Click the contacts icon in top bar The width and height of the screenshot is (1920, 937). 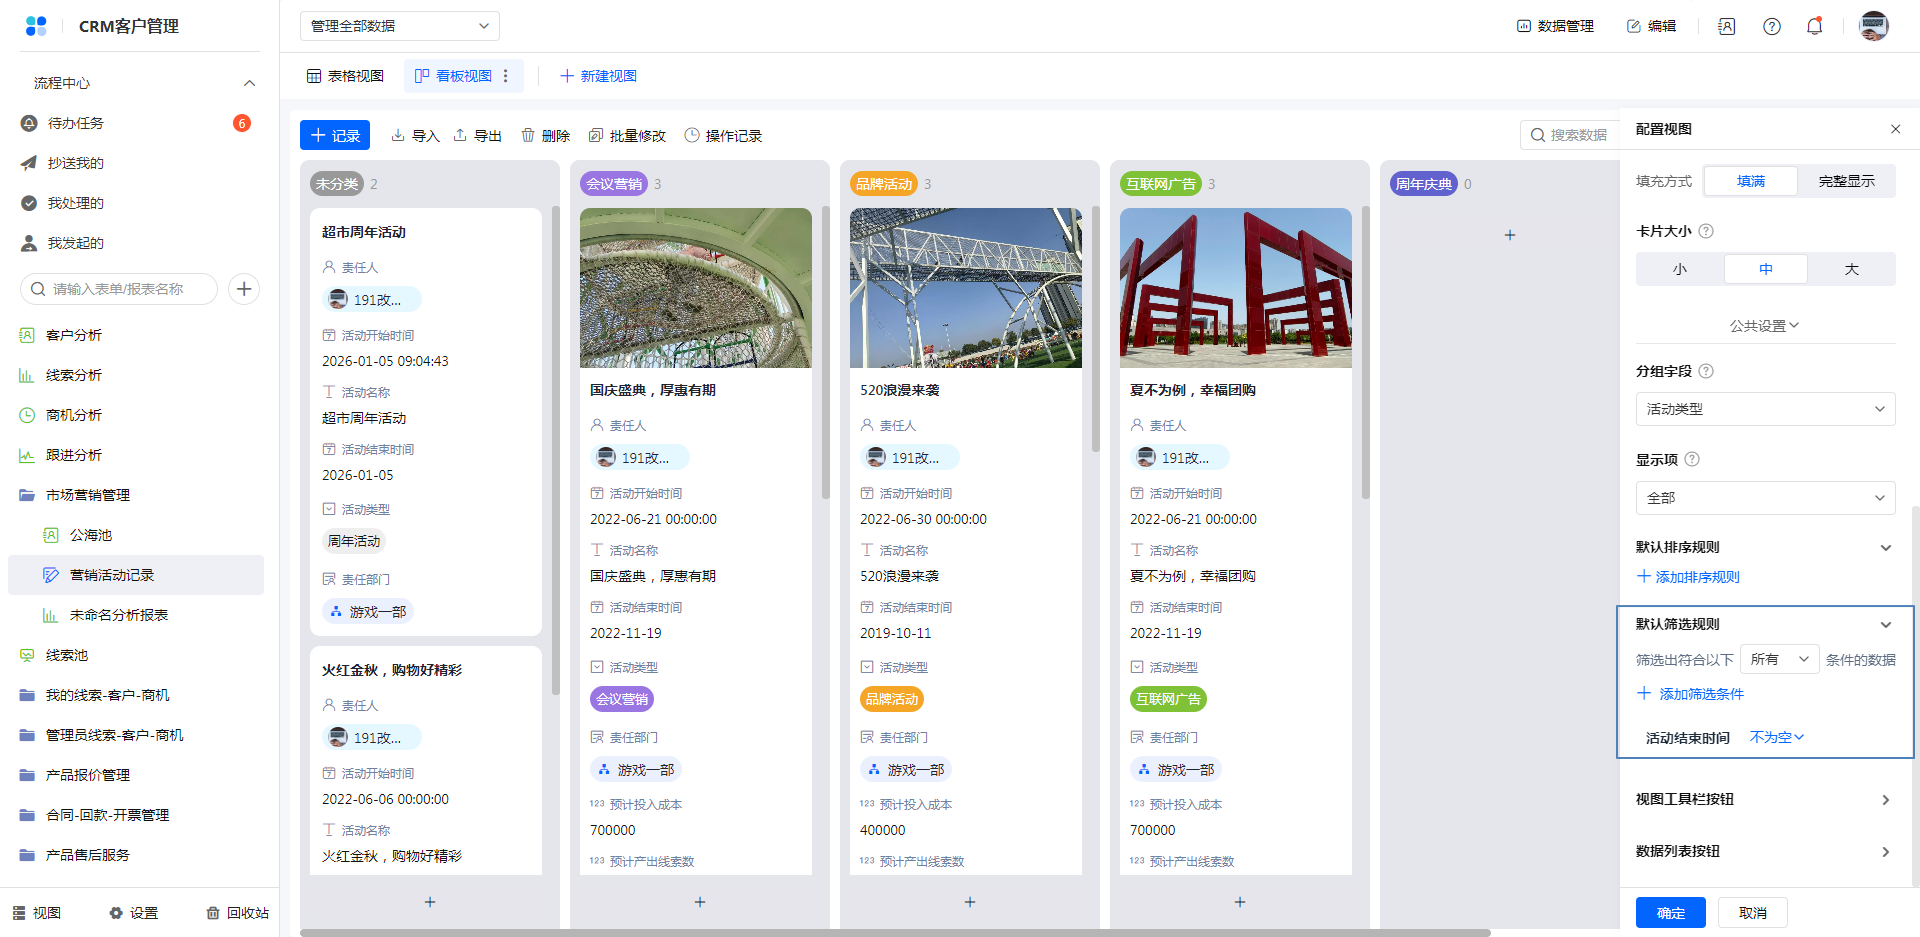coord(1727,27)
